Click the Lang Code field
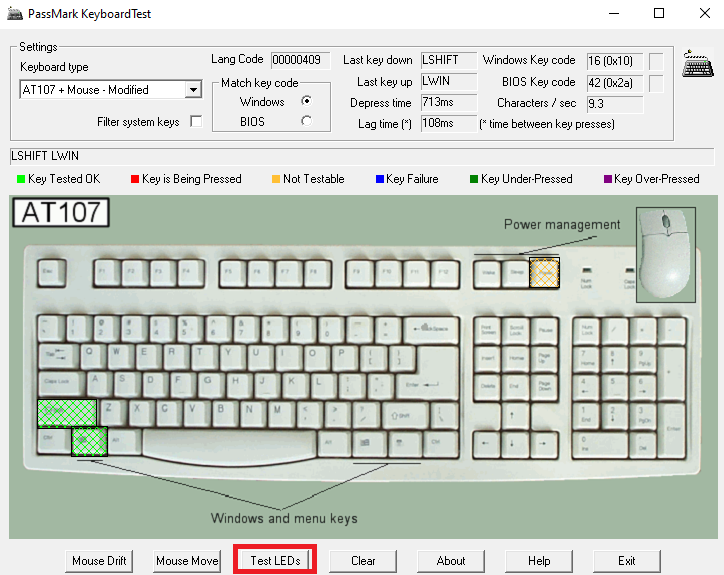The height and width of the screenshot is (575, 724). coord(300,61)
